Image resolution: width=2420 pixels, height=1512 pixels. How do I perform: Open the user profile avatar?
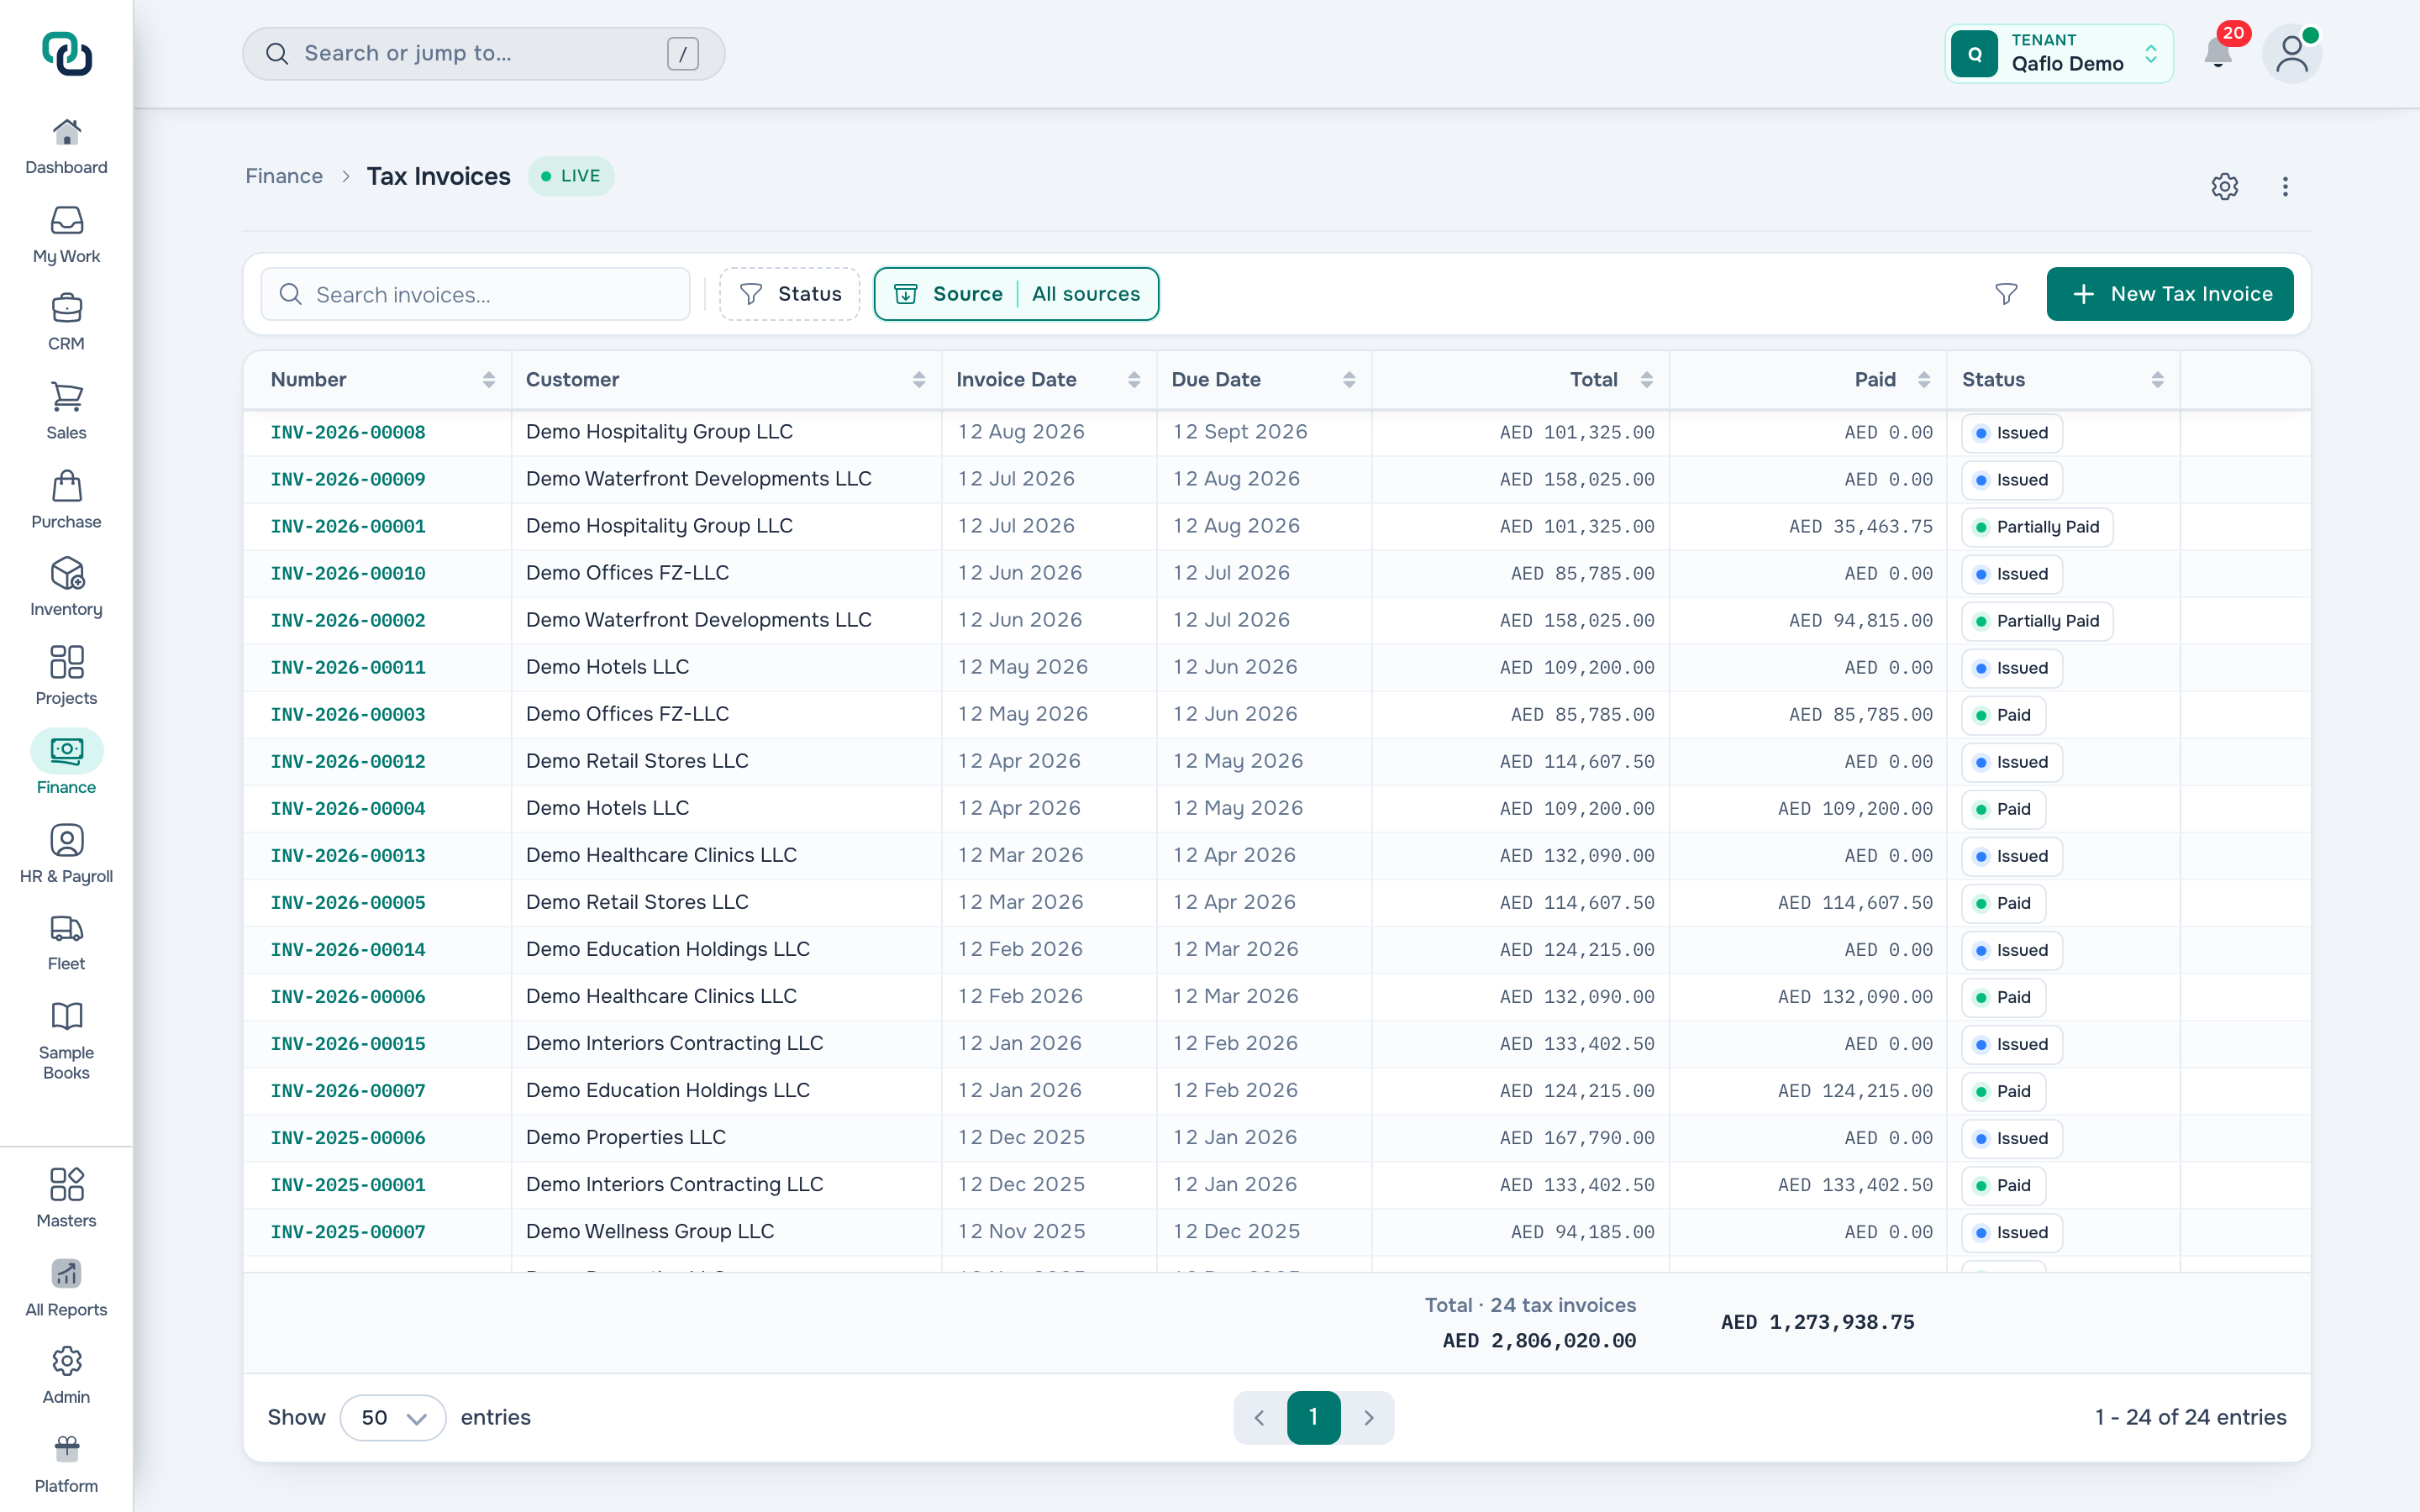pyautogui.click(x=2292, y=54)
